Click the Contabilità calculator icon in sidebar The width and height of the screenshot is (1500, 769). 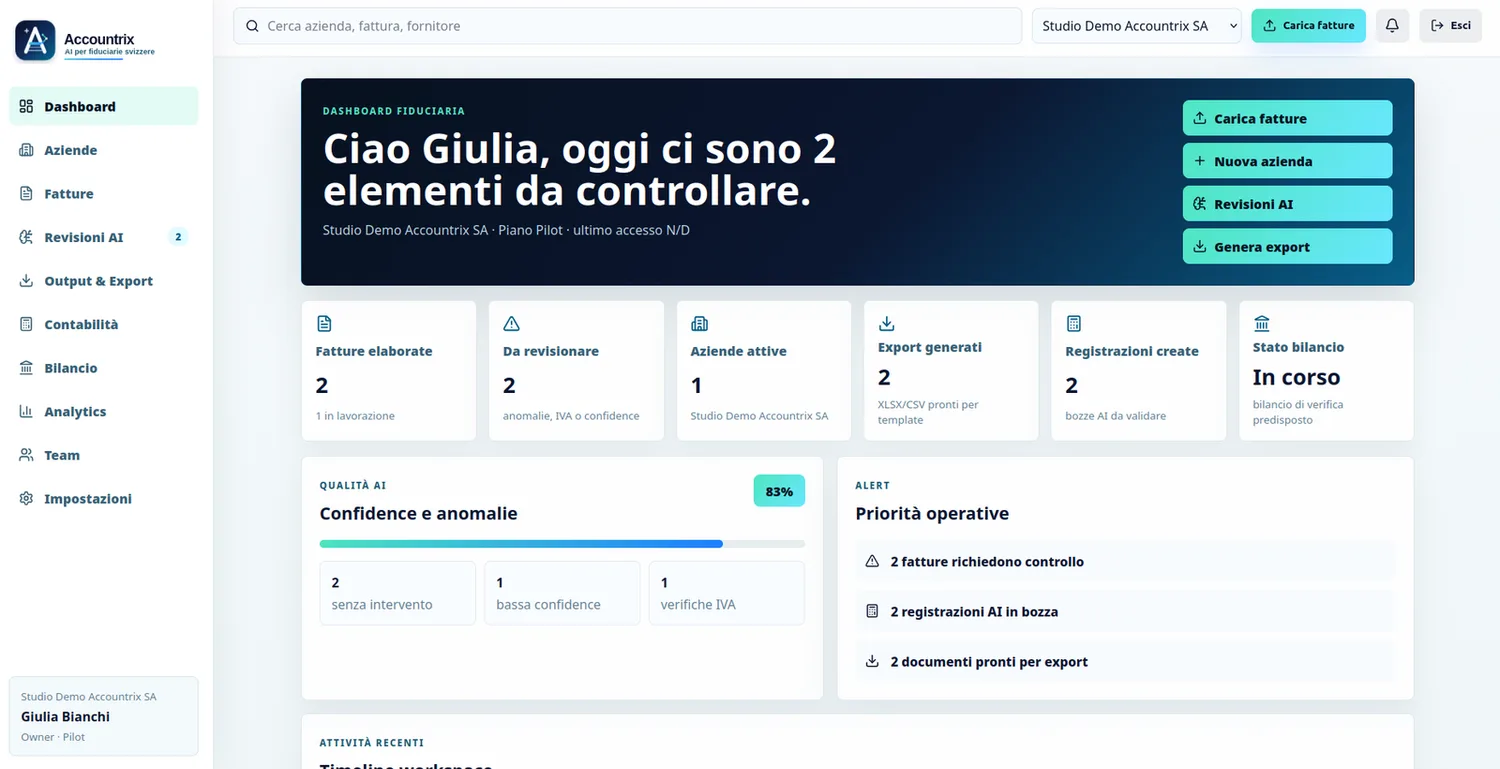tap(27, 324)
